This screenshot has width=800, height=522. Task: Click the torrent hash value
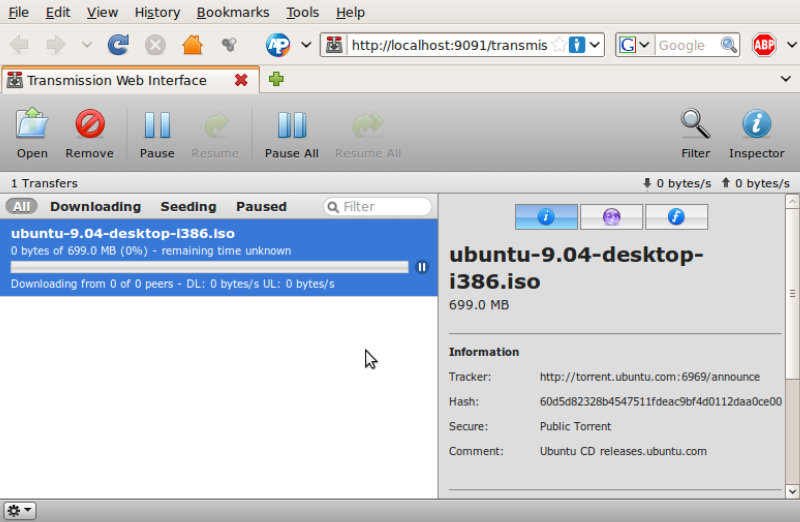coord(660,402)
